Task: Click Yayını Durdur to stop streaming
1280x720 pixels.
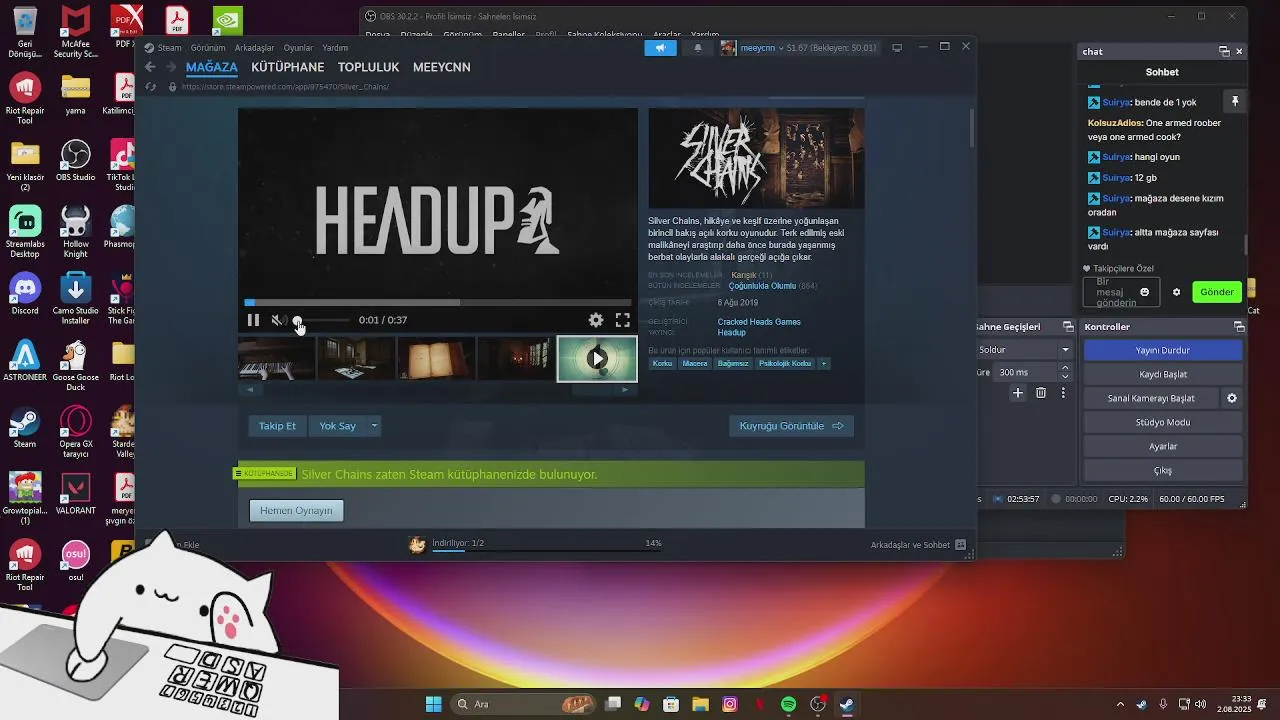Action: point(1163,350)
